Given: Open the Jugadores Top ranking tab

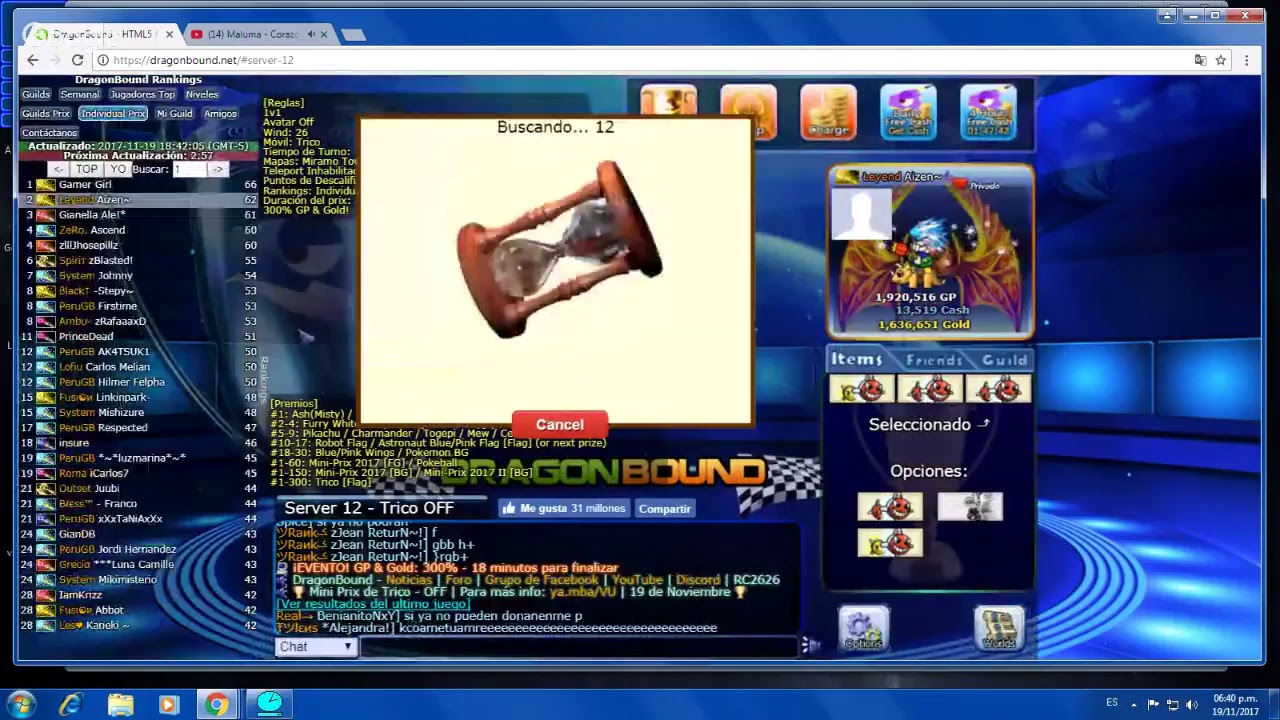Looking at the screenshot, I should (x=142, y=95).
